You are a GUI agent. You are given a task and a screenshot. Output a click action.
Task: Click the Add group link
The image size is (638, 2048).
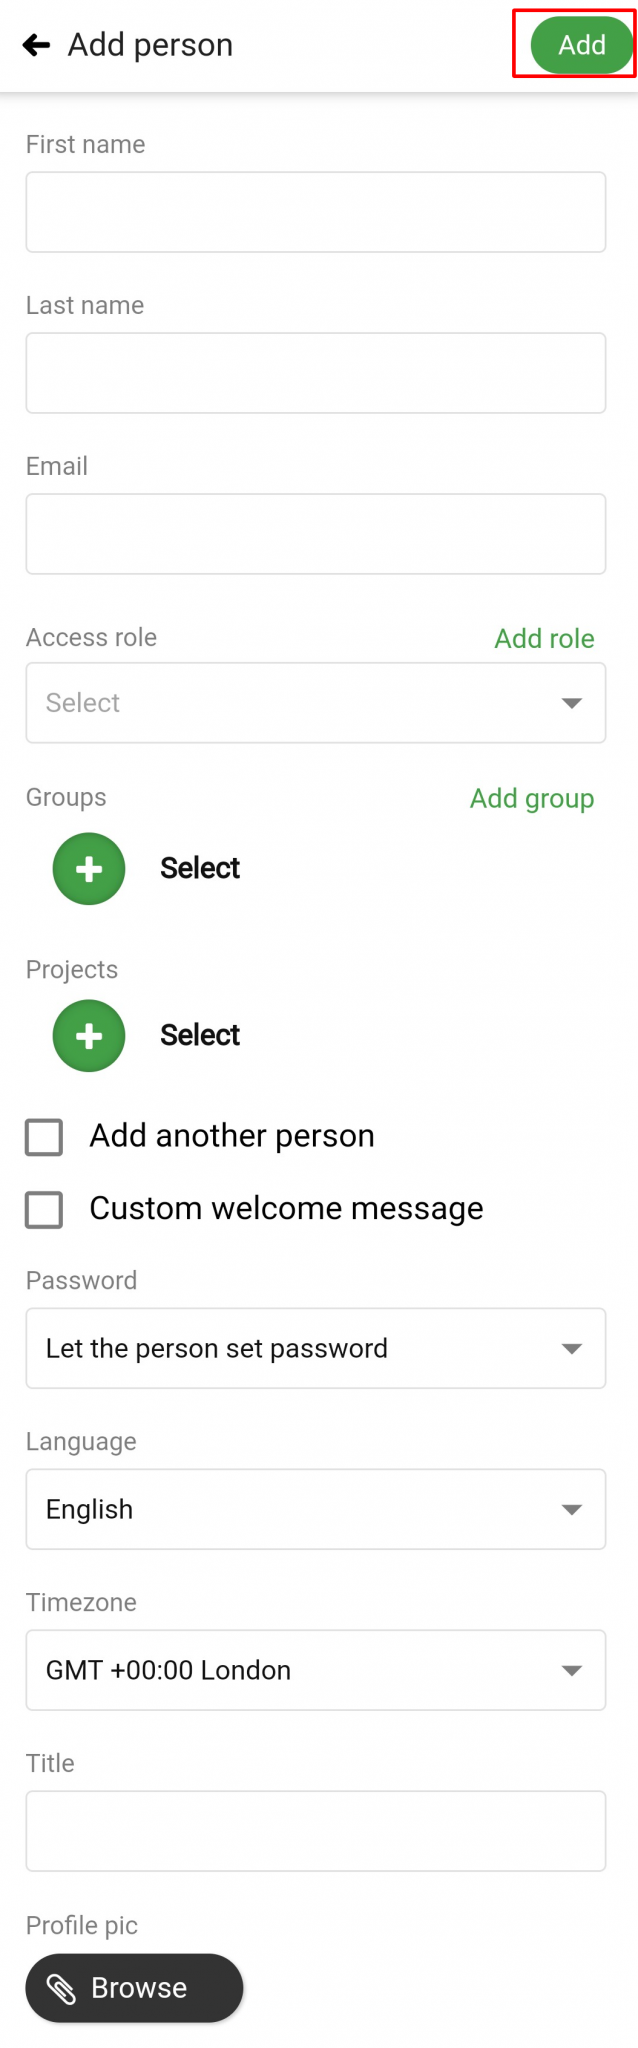coord(532,798)
